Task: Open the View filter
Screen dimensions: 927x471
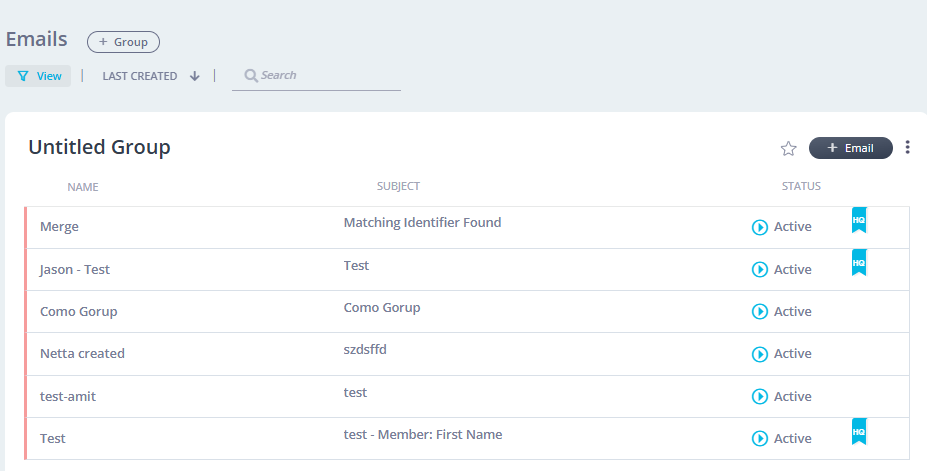Action: pyautogui.click(x=39, y=76)
